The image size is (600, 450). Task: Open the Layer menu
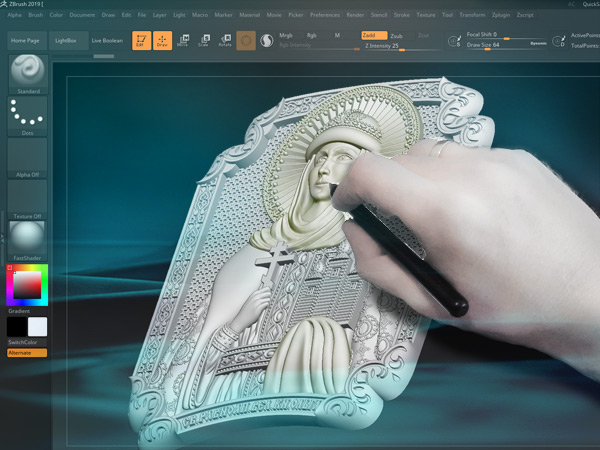[x=160, y=15]
